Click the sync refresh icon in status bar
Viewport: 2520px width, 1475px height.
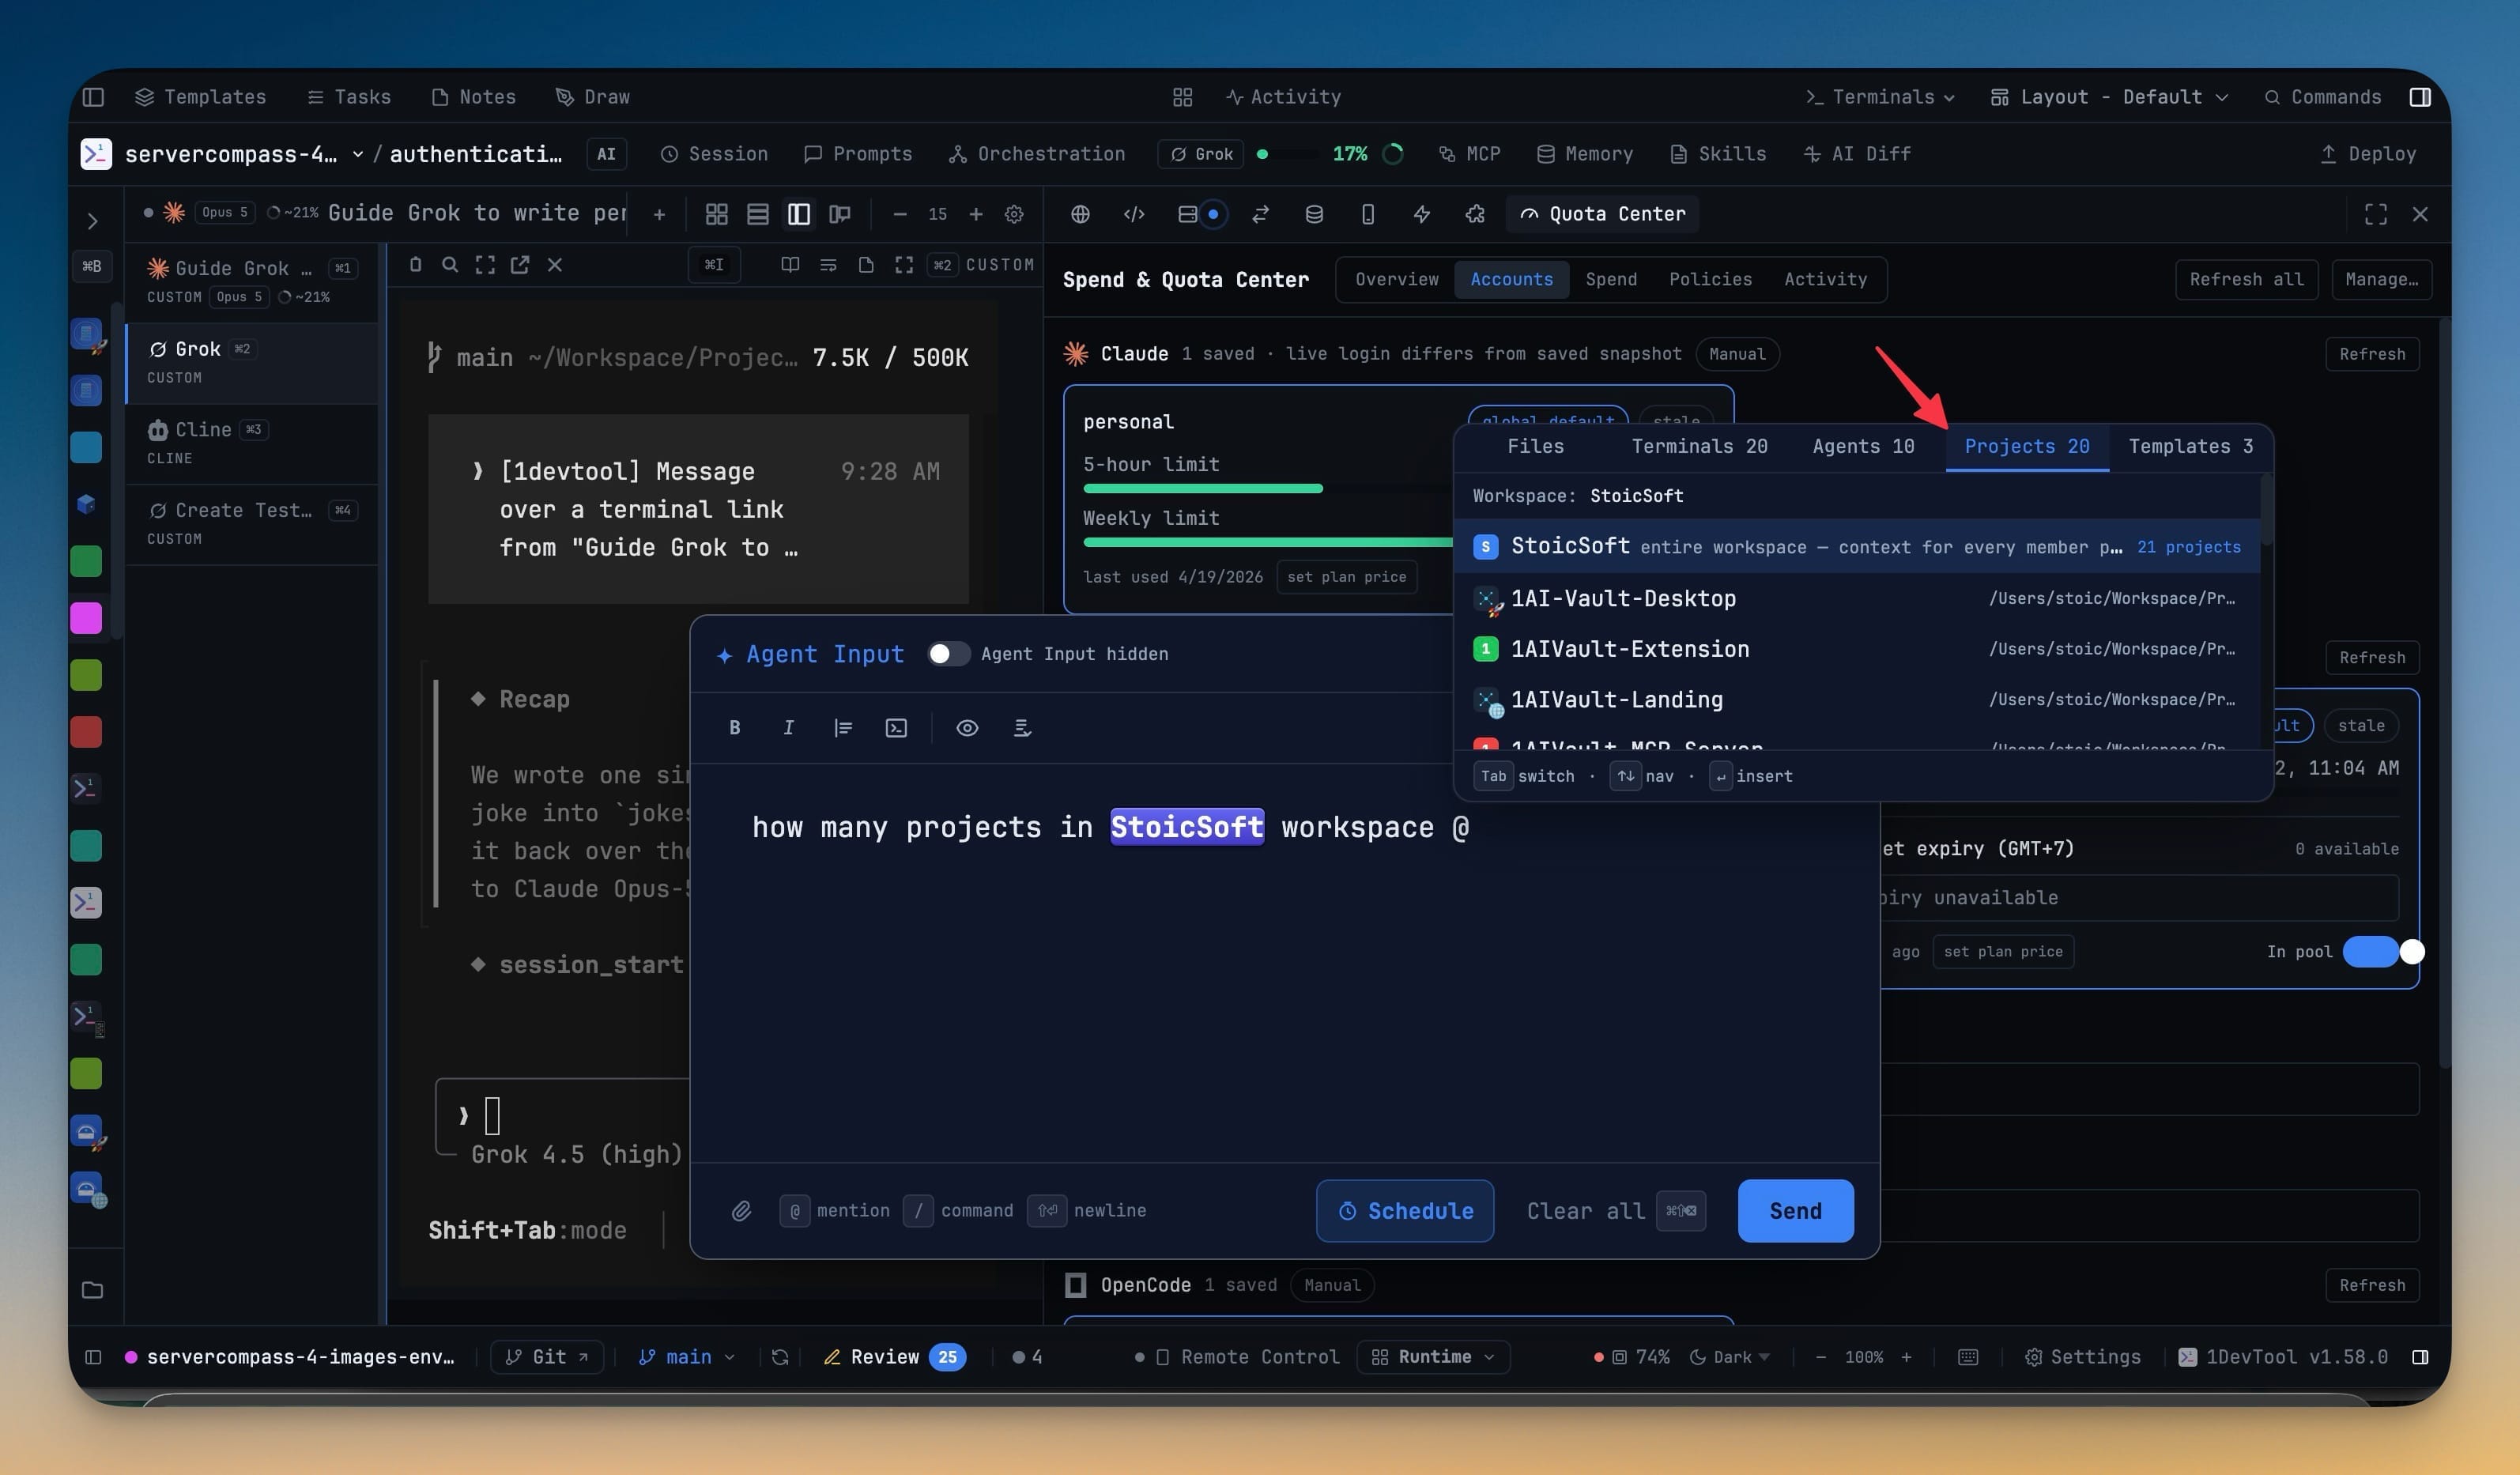click(780, 1357)
